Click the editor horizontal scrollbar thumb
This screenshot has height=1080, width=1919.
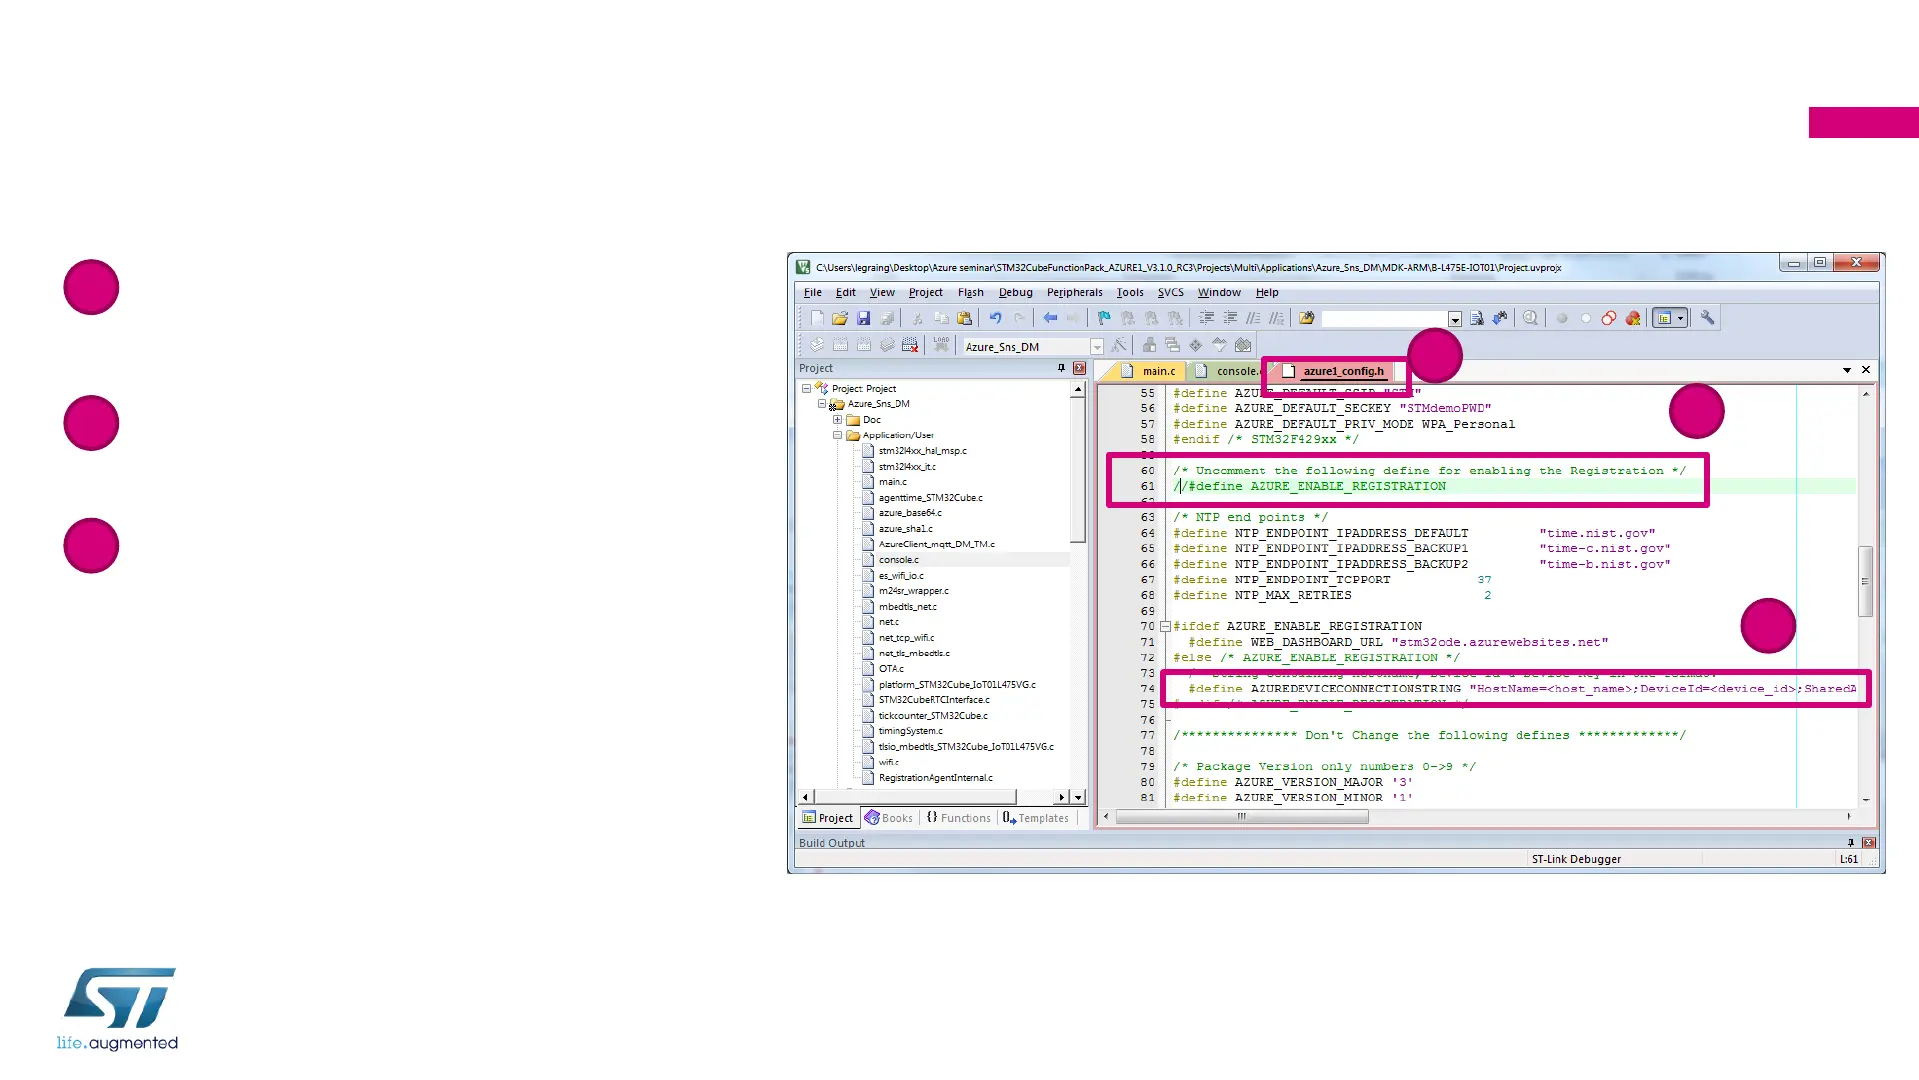[x=1242, y=817]
